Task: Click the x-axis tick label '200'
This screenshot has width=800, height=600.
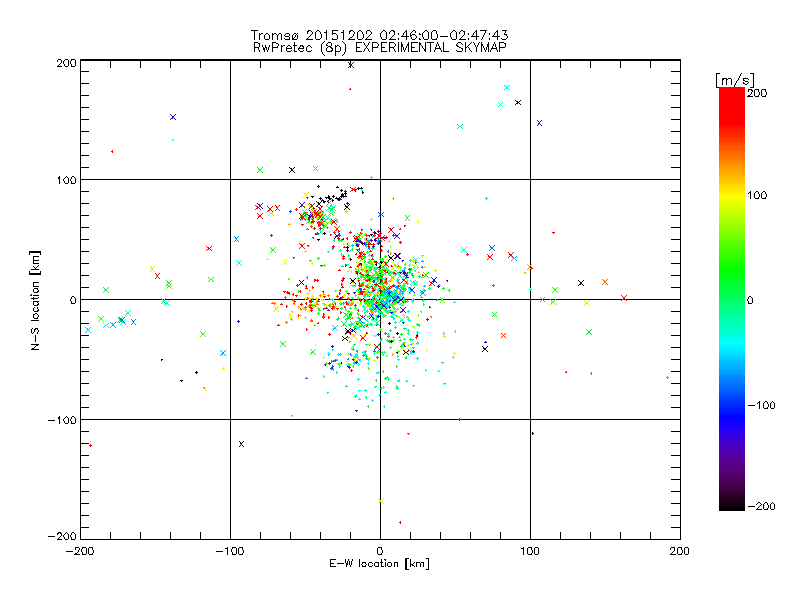Action: pos(680,551)
